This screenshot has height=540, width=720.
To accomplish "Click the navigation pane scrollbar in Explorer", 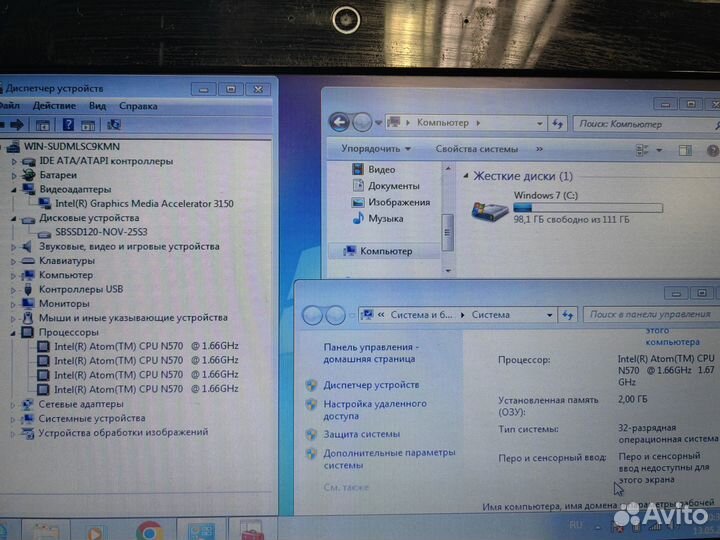I will (x=448, y=232).
